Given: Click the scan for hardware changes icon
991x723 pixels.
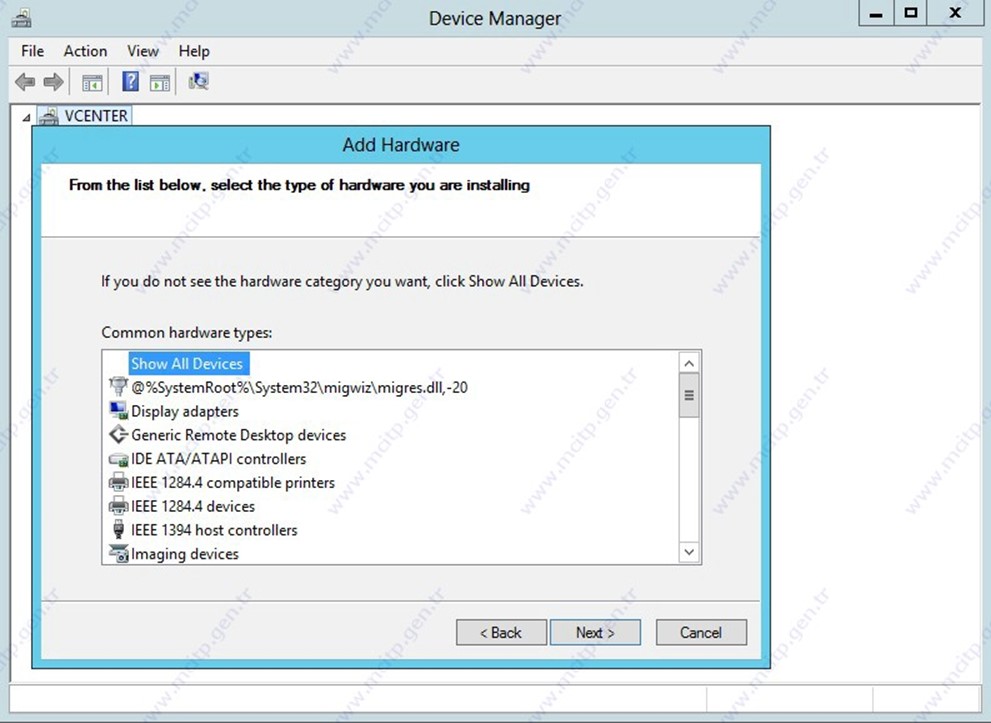Looking at the screenshot, I should (198, 82).
